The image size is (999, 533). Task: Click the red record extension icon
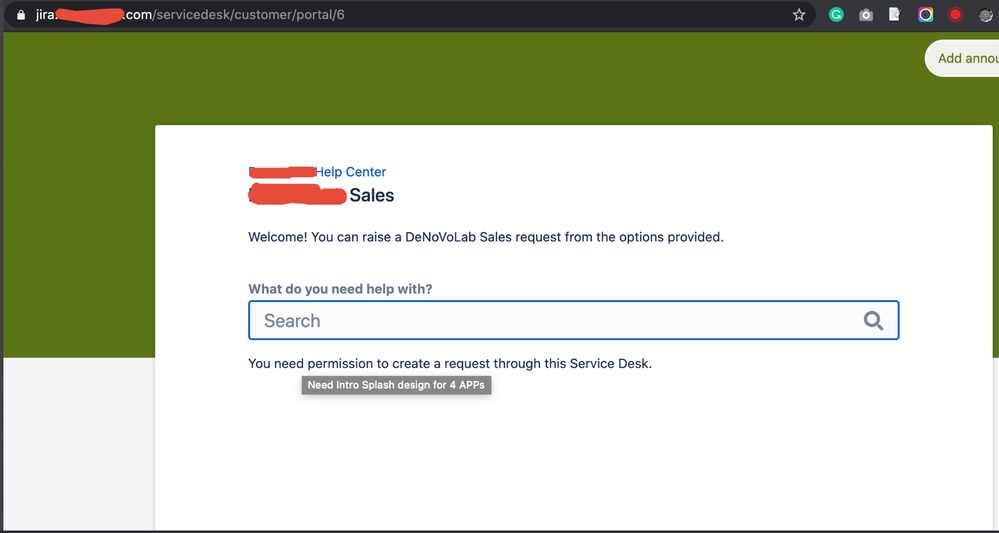(x=955, y=15)
